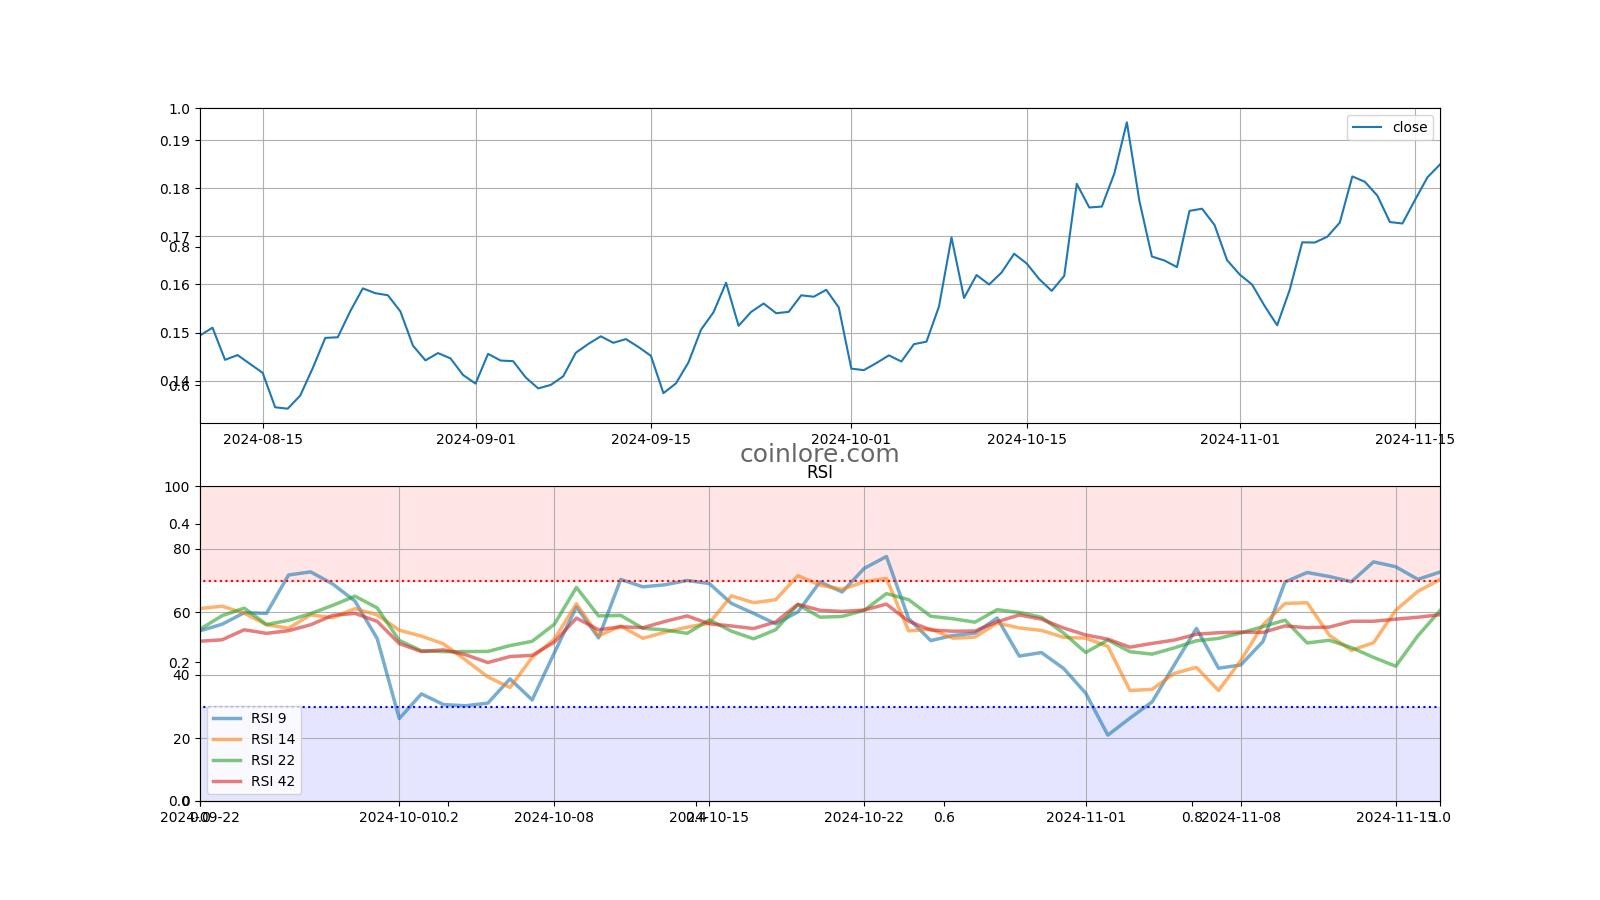Select the 'RSI 22' legend entry text
Viewport: 1600px width, 900px height.
click(272, 760)
